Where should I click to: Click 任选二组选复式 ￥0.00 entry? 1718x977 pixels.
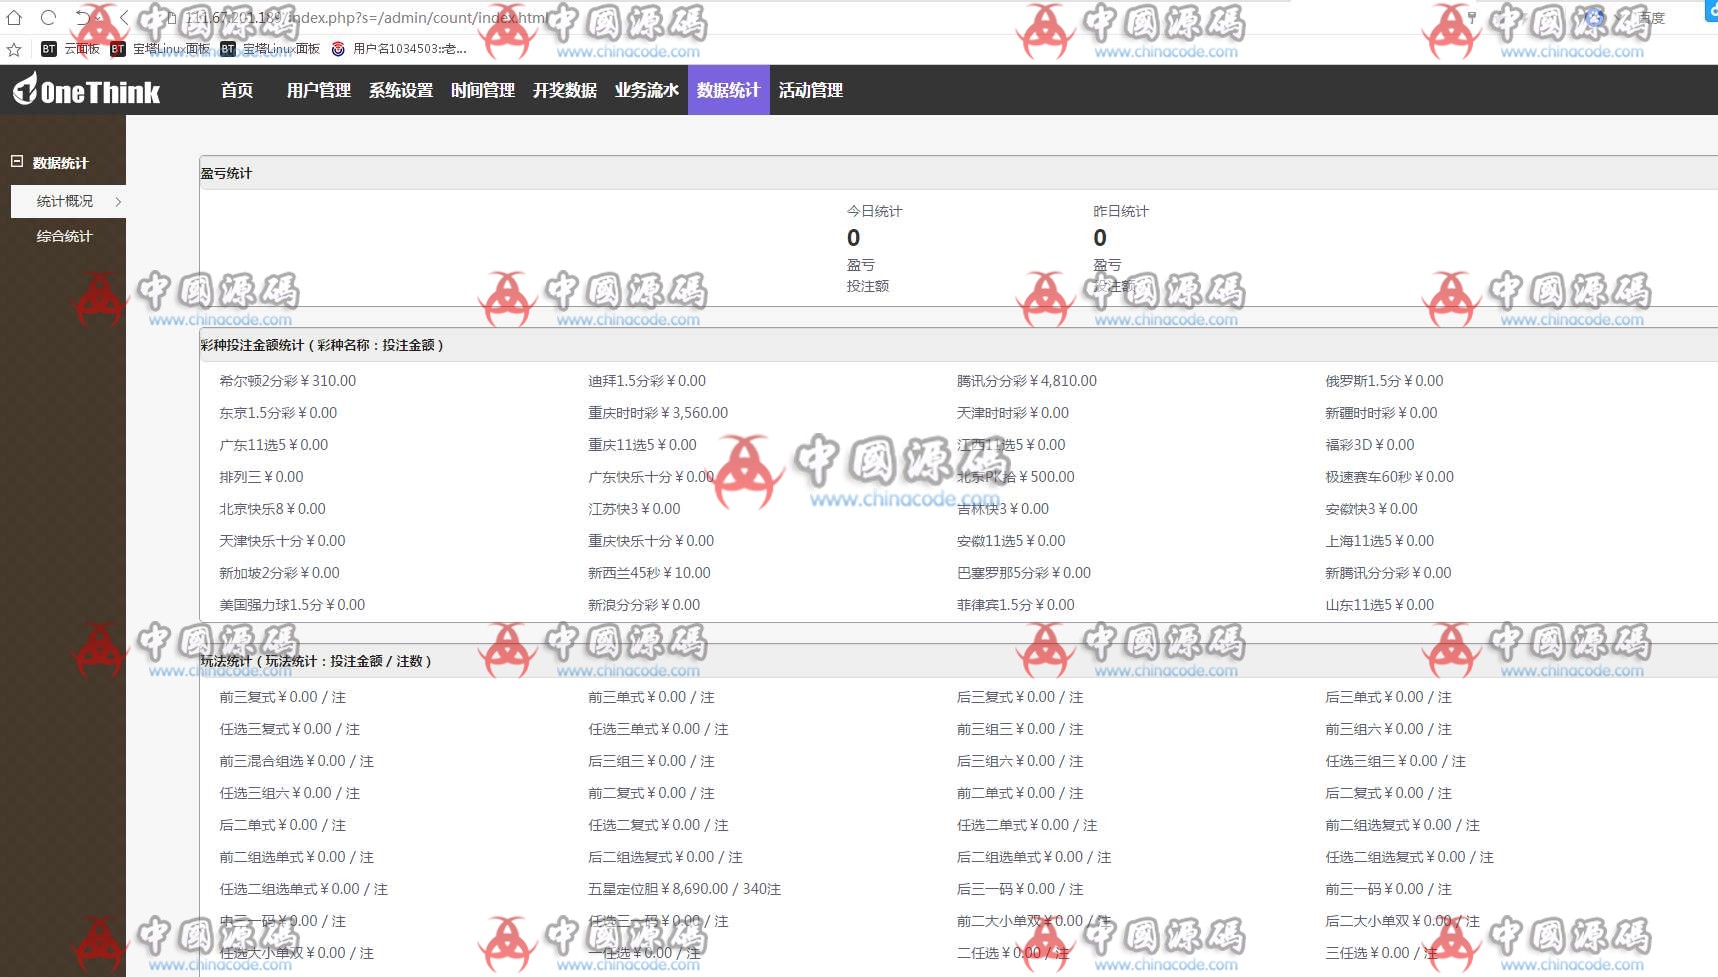(x=1410, y=857)
